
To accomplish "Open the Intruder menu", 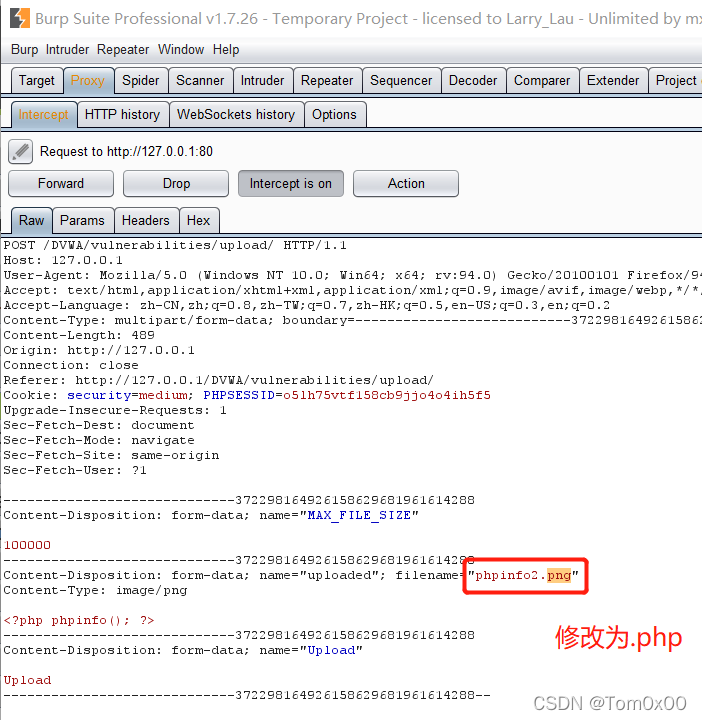I will click(x=67, y=50).
